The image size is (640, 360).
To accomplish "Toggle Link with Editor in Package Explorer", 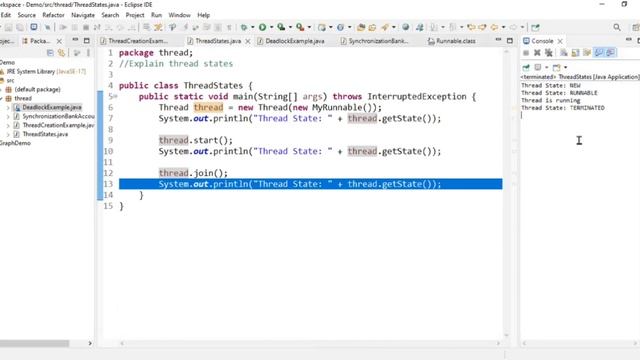I will 61,53.
